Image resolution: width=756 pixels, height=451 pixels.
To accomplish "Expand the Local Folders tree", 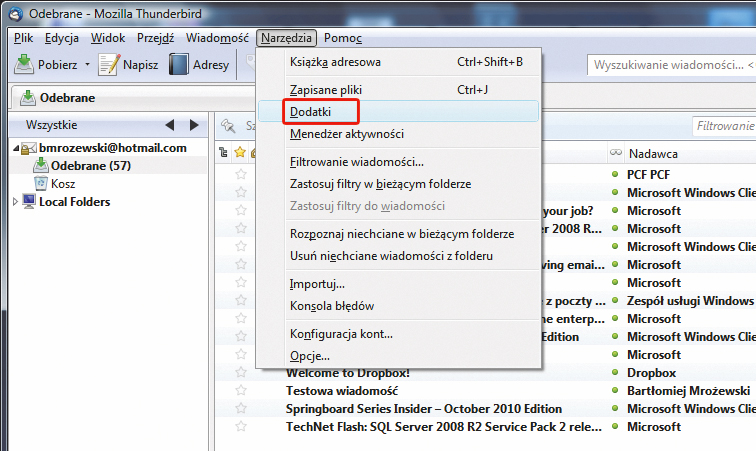I will [x=14, y=202].
